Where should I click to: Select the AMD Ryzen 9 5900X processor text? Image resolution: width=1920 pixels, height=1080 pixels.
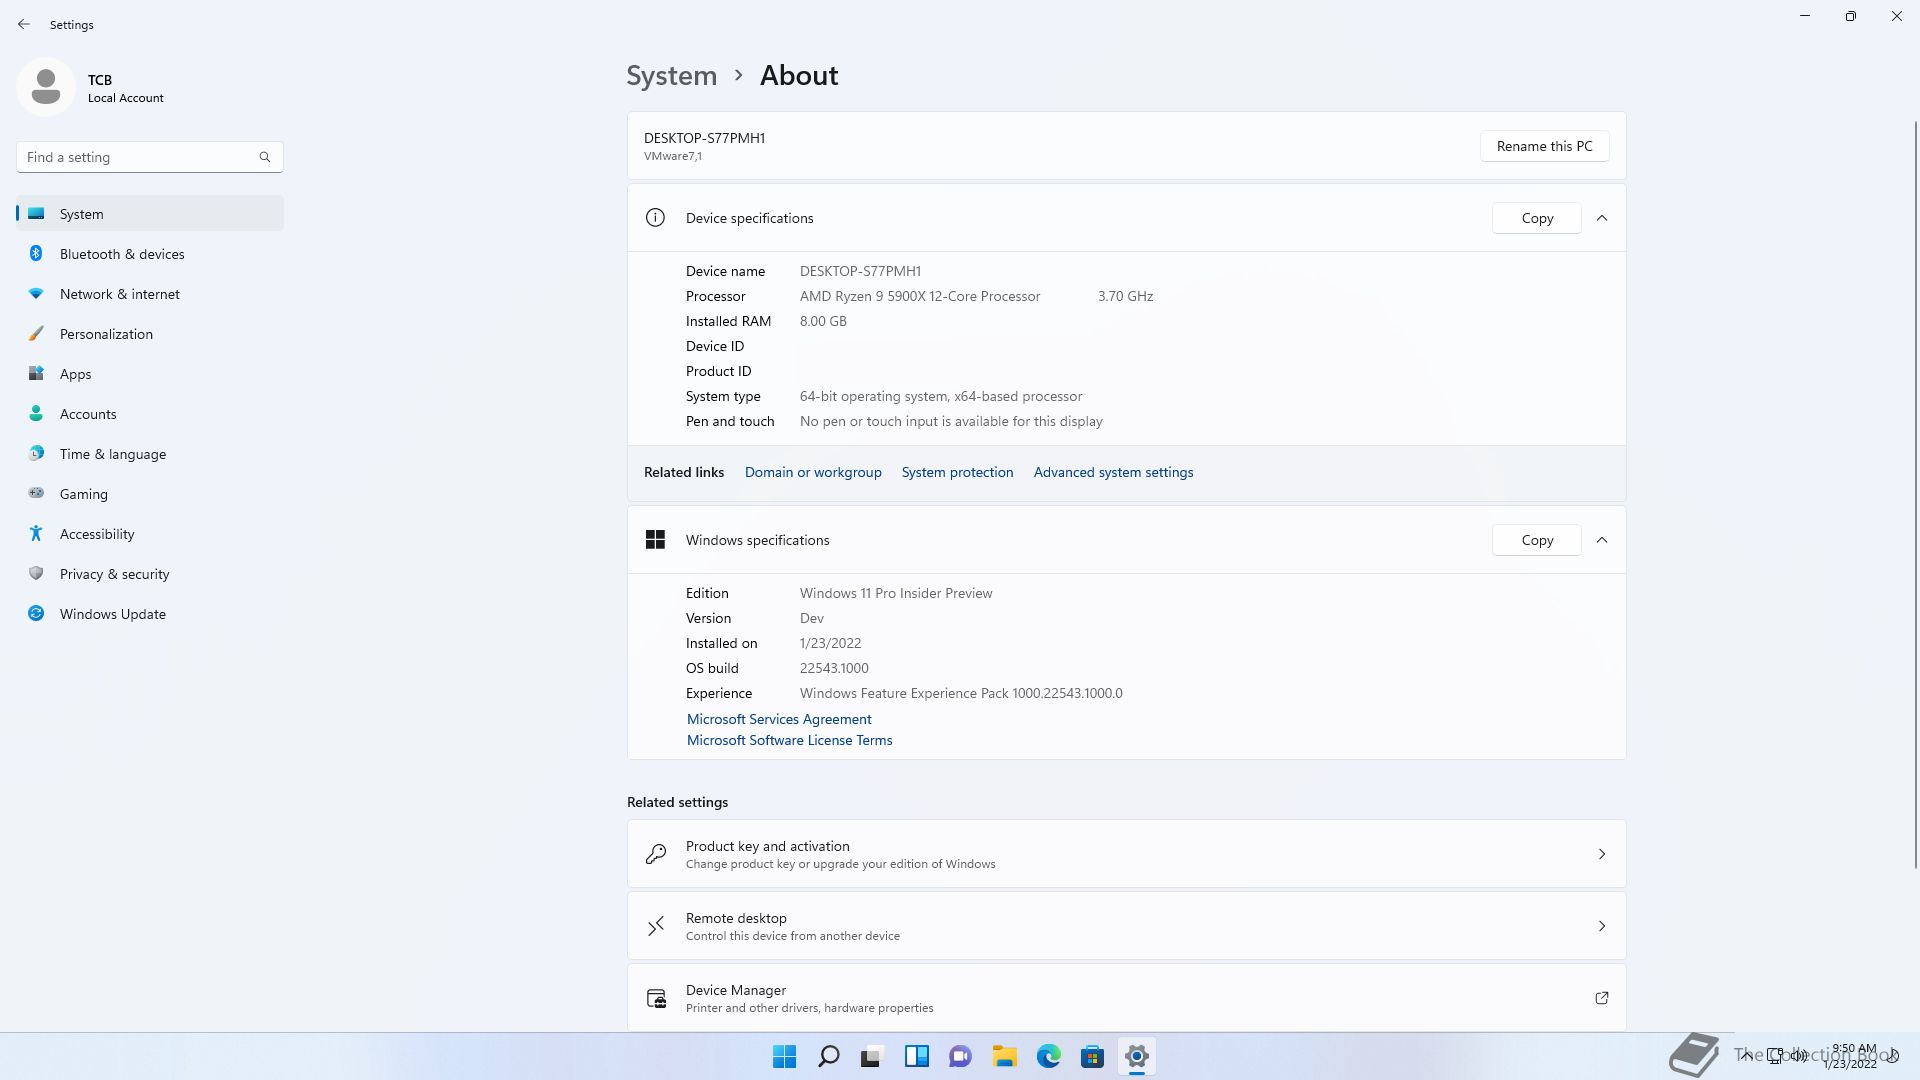920,296
